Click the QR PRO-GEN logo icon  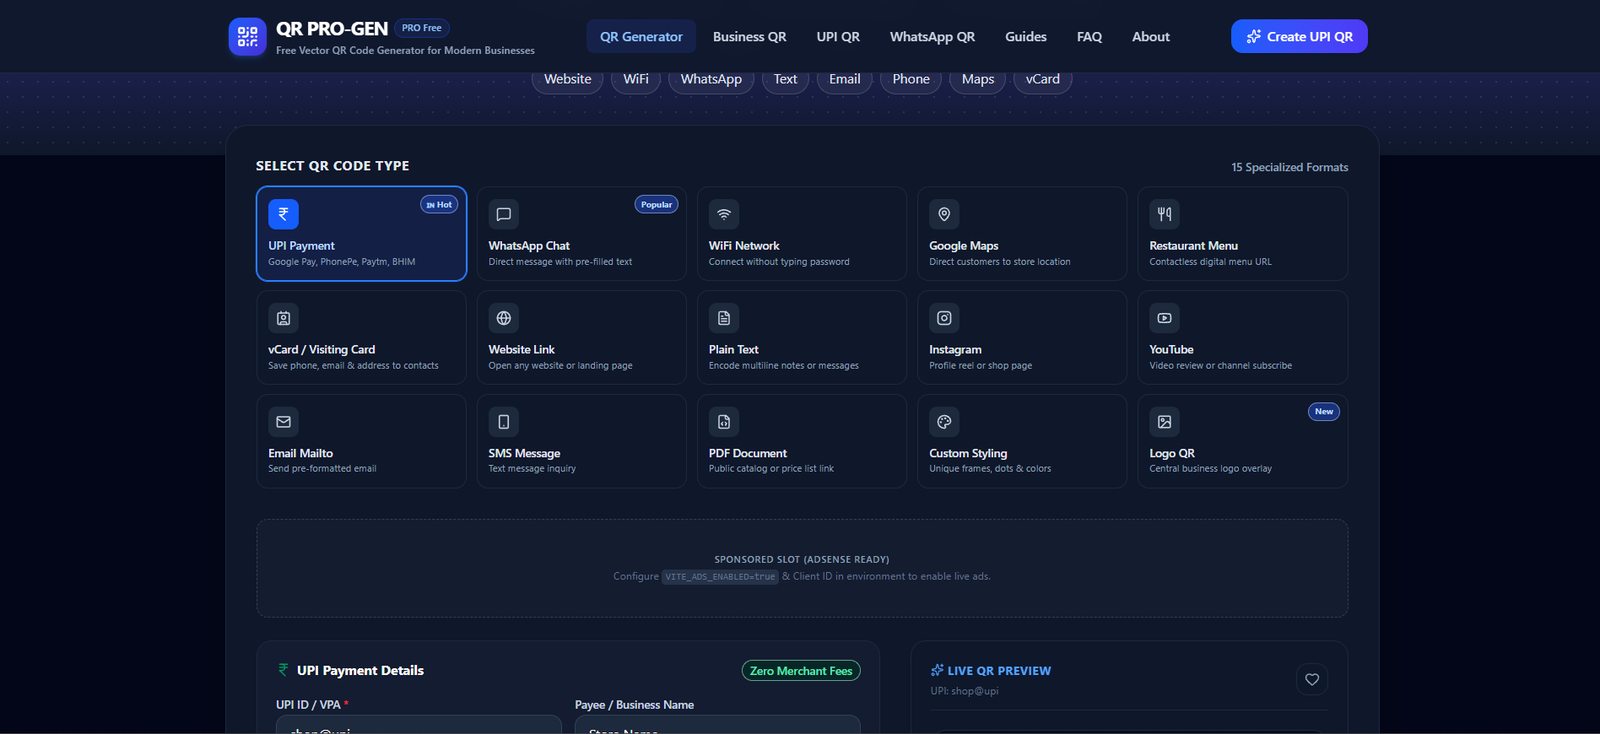(247, 37)
